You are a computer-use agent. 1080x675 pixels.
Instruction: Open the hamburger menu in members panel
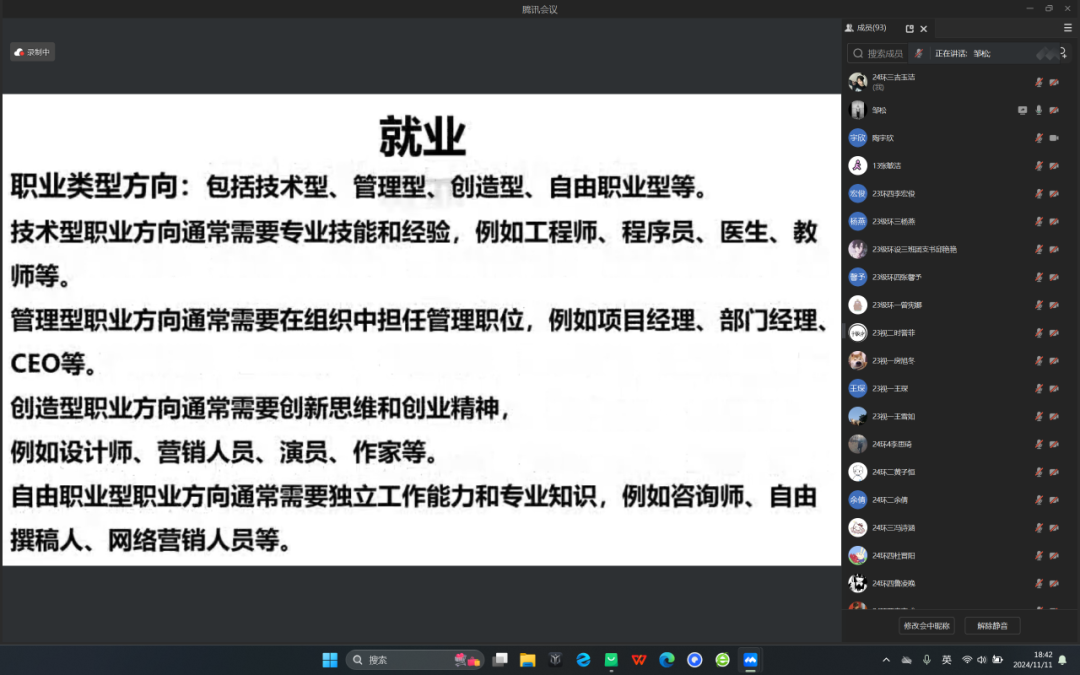(x=1067, y=28)
